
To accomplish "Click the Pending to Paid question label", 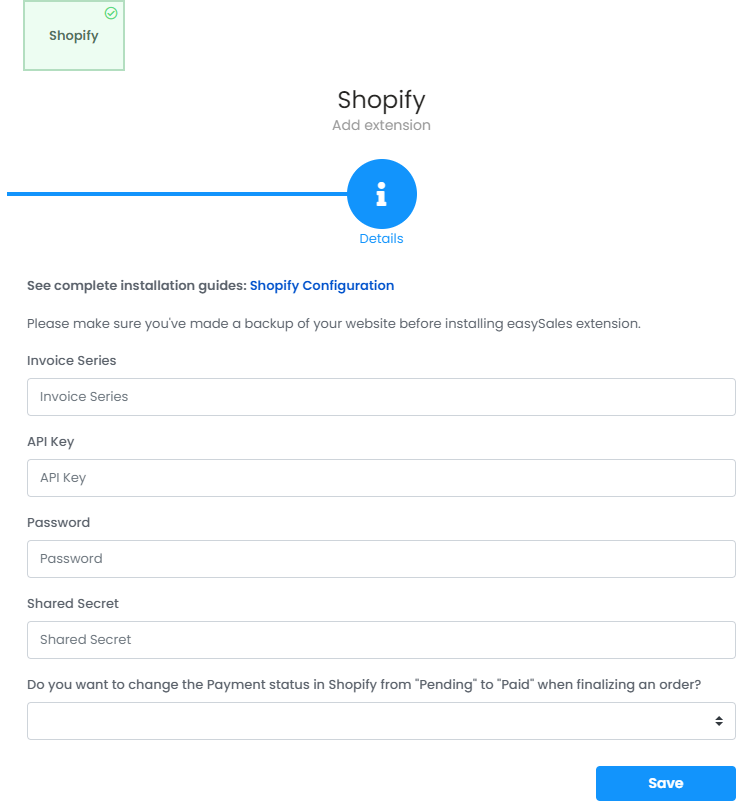I will 364,685.
